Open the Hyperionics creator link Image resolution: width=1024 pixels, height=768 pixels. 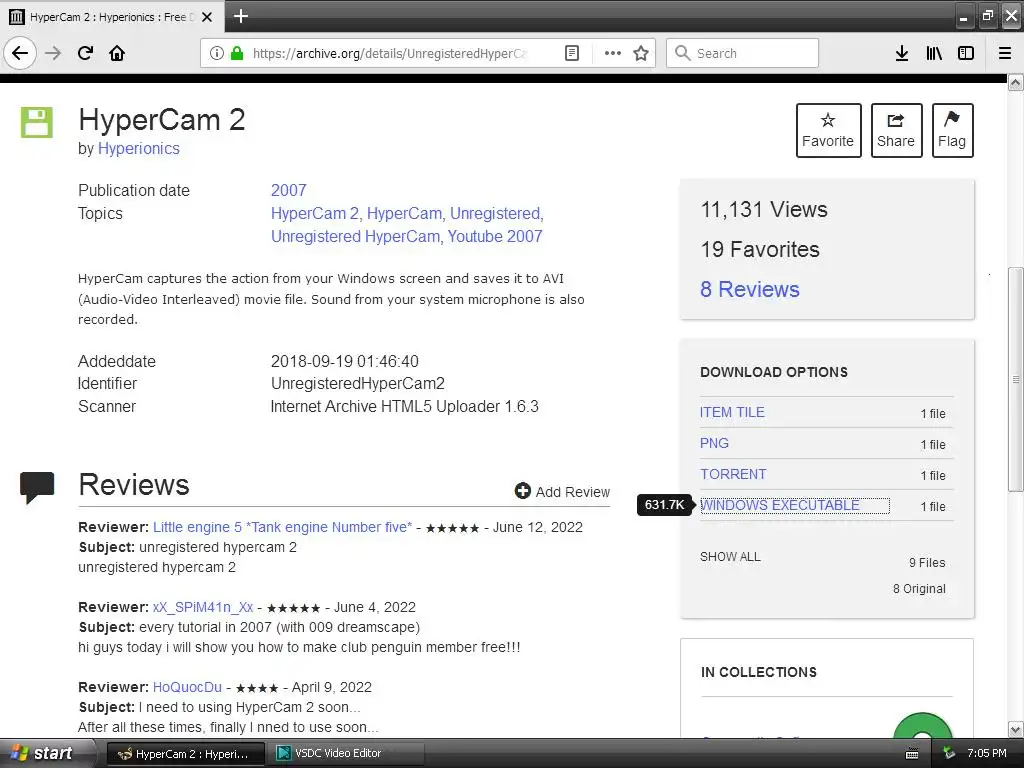pos(138,148)
